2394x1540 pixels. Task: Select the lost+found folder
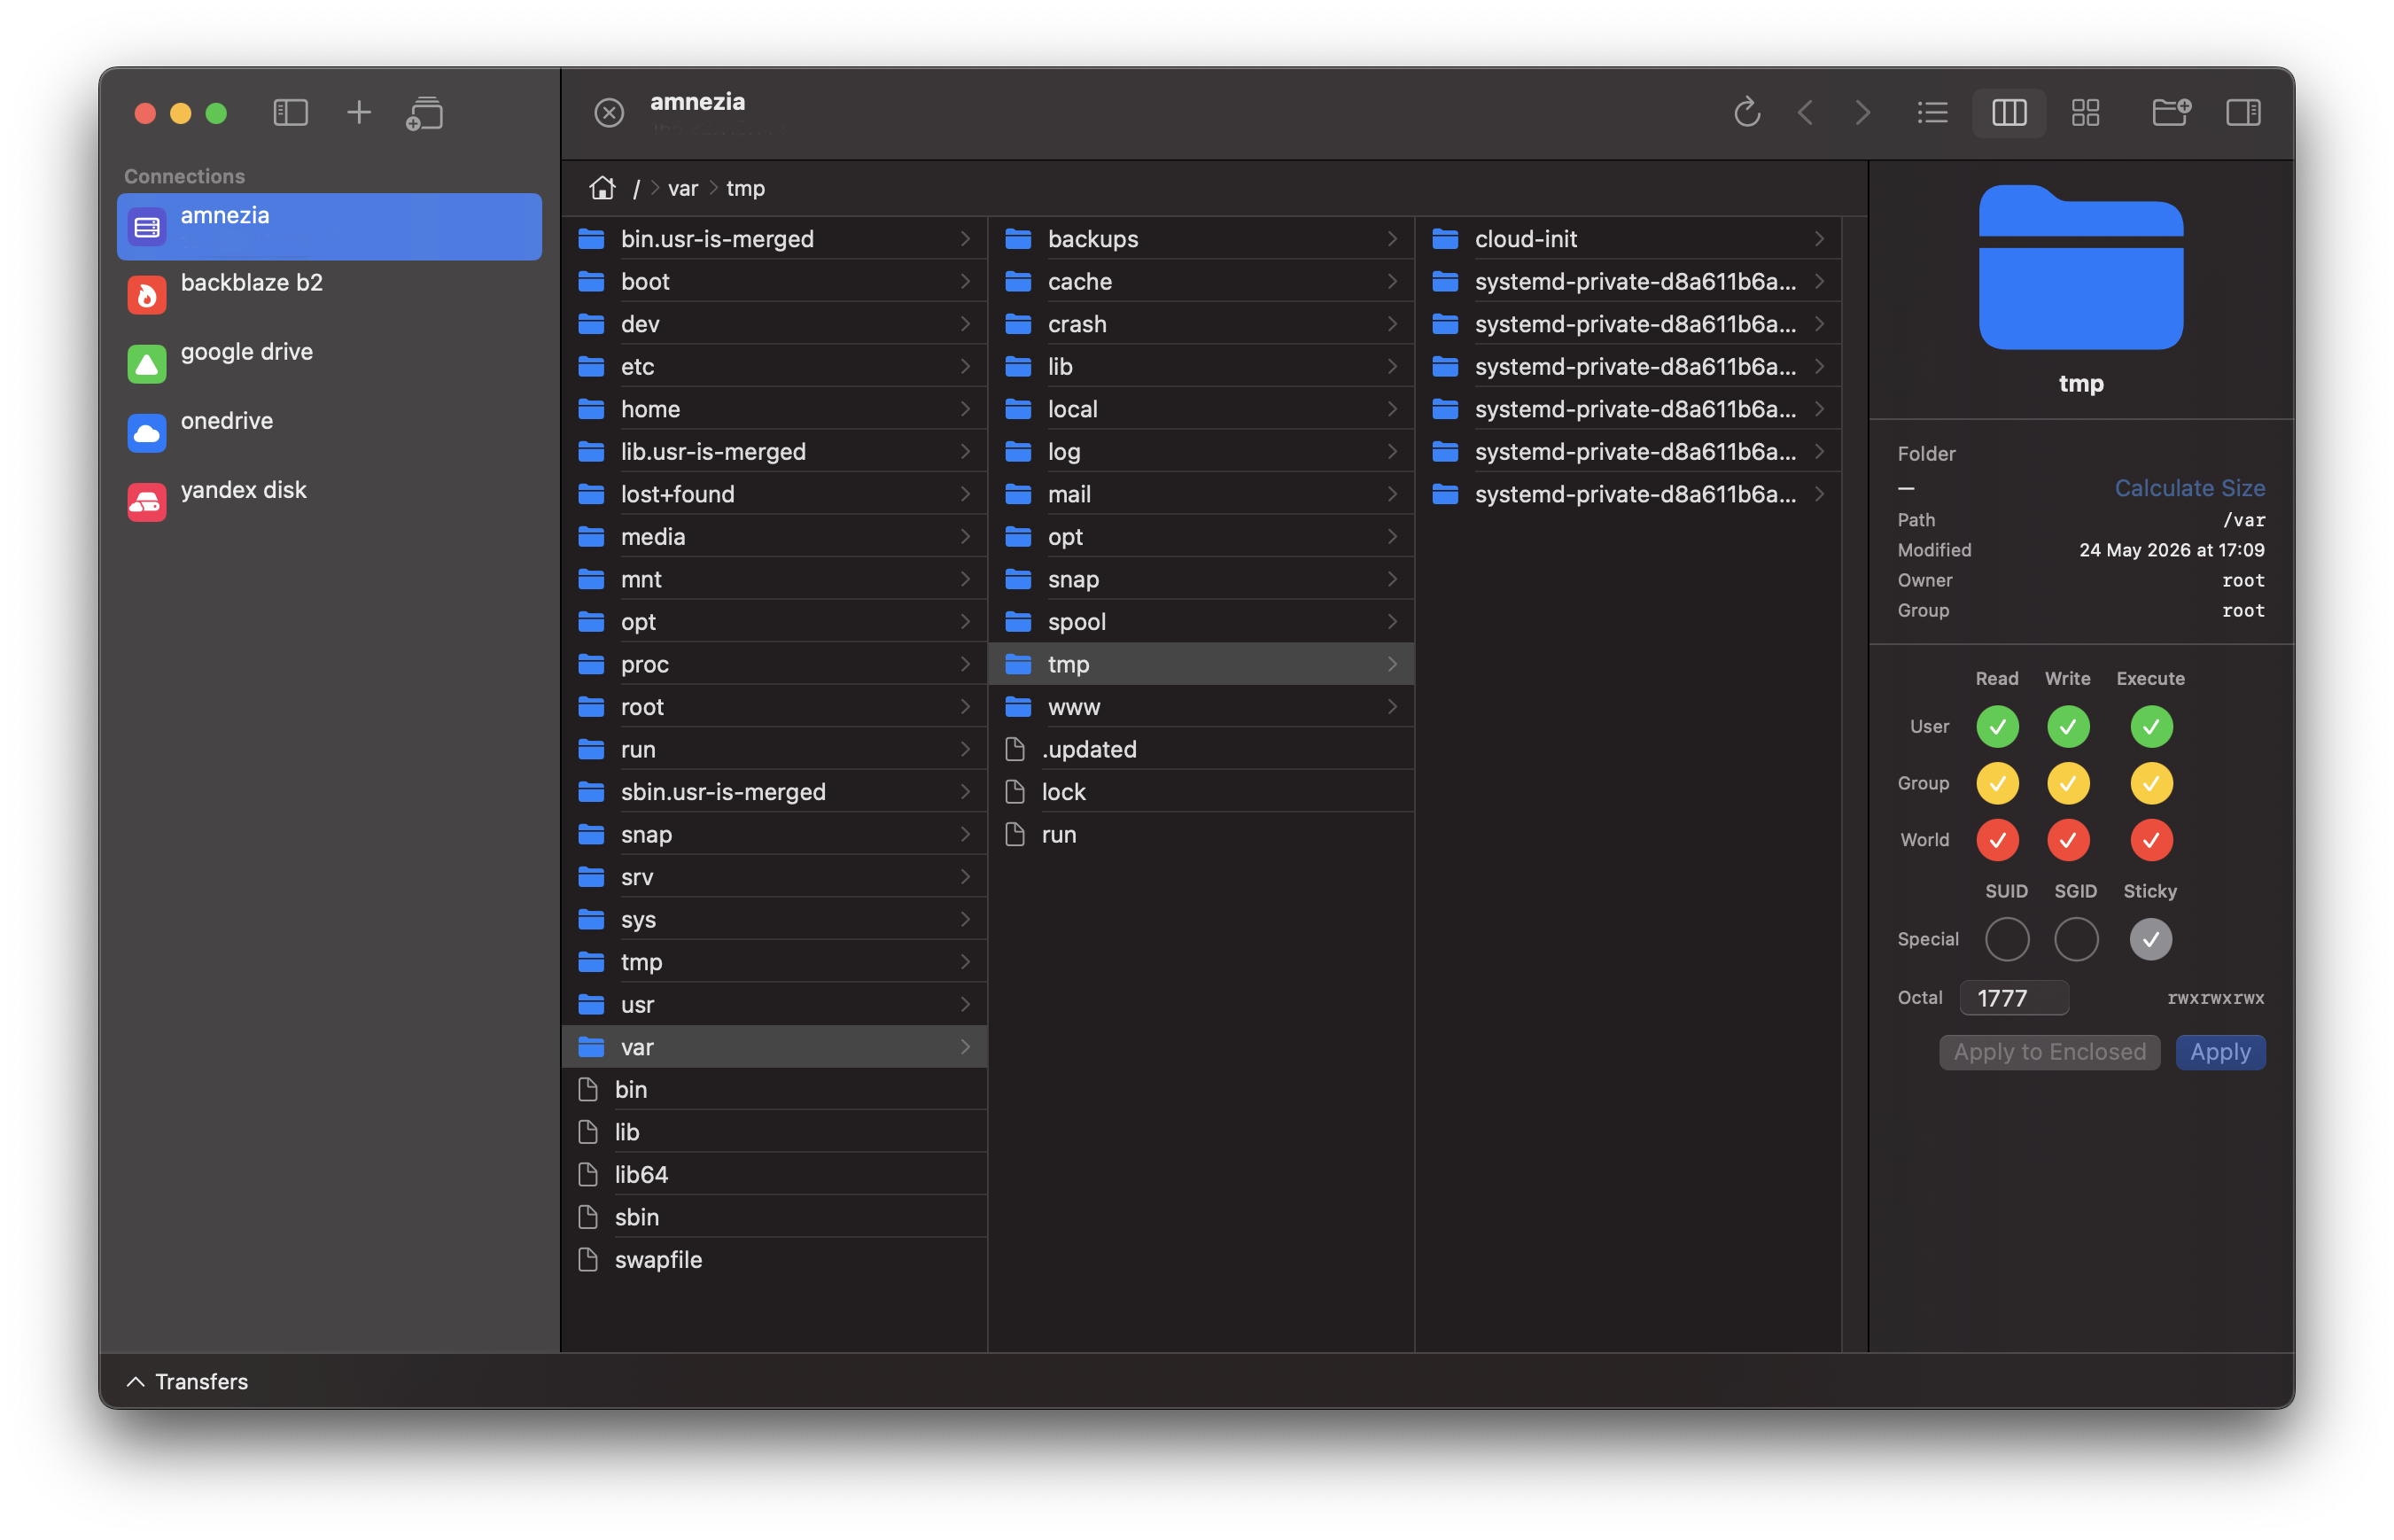[775, 494]
